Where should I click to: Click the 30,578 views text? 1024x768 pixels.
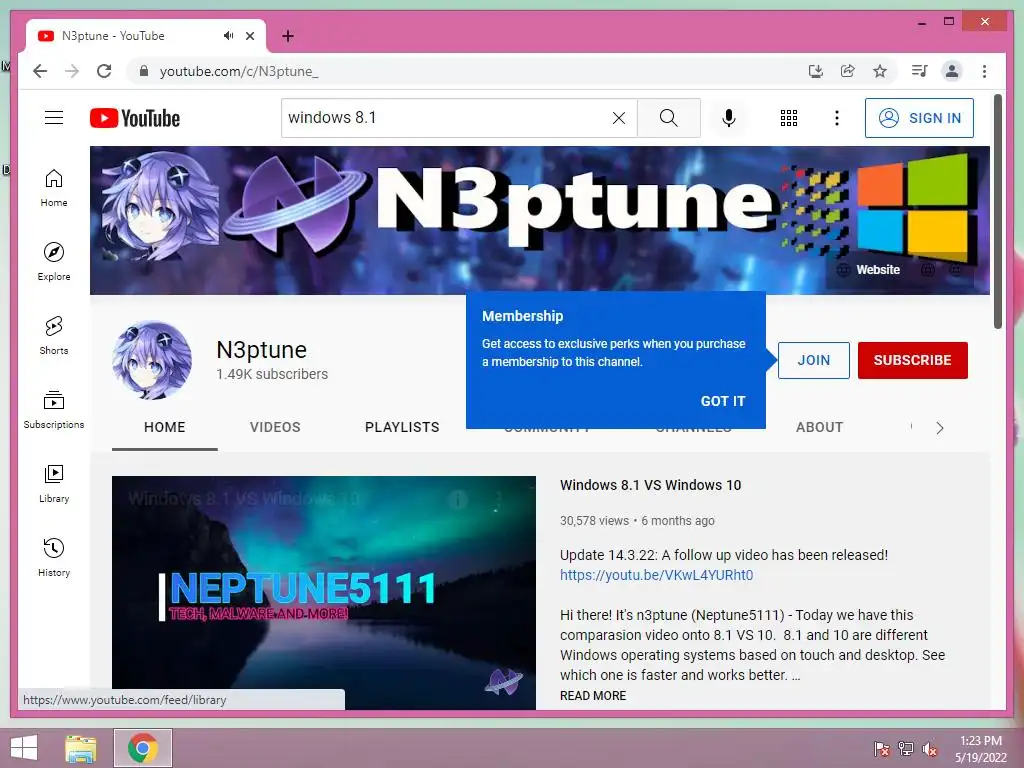pos(594,520)
